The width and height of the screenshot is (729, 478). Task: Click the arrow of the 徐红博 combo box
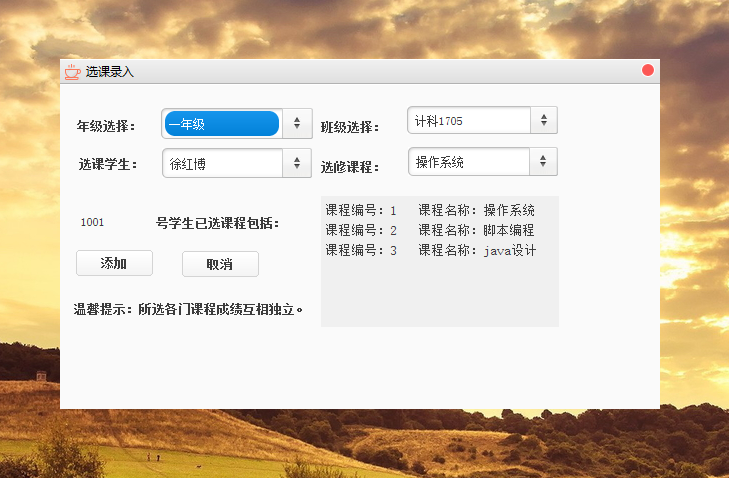click(297, 163)
